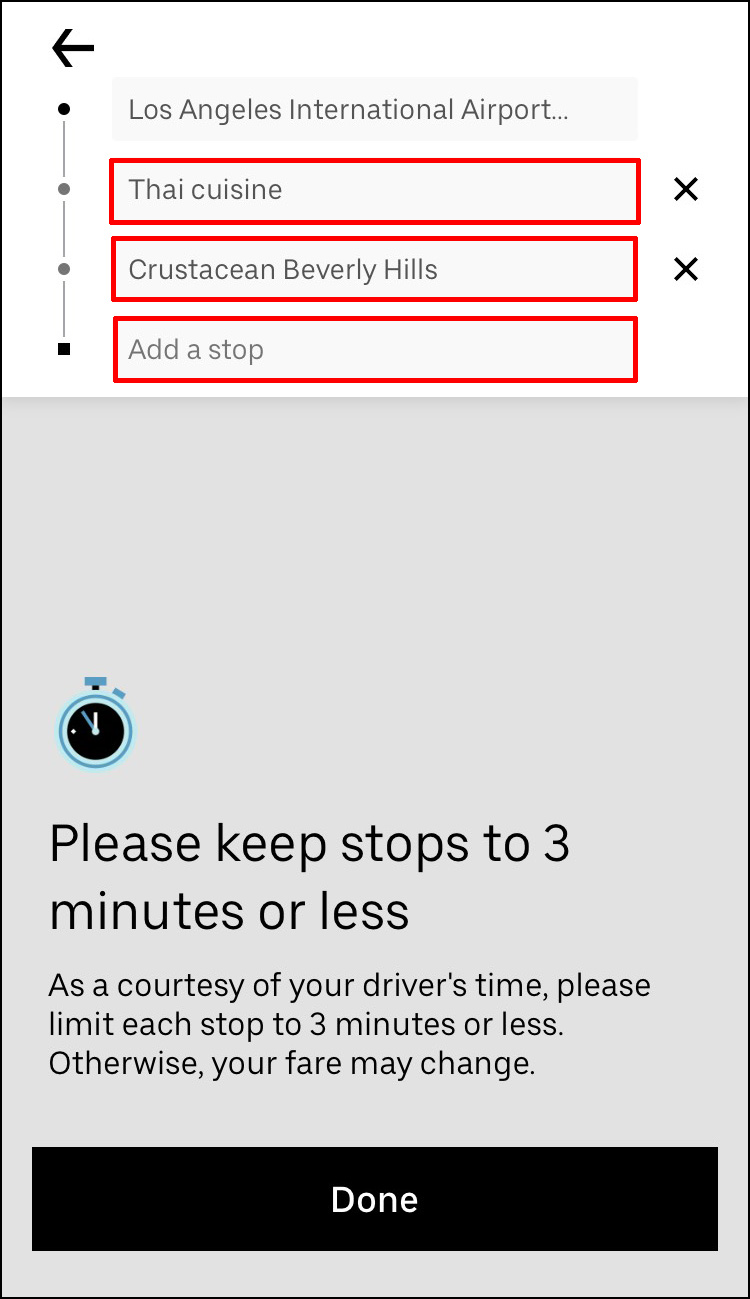
Task: Select the Thai cuisine stop field
Action: 375,190
